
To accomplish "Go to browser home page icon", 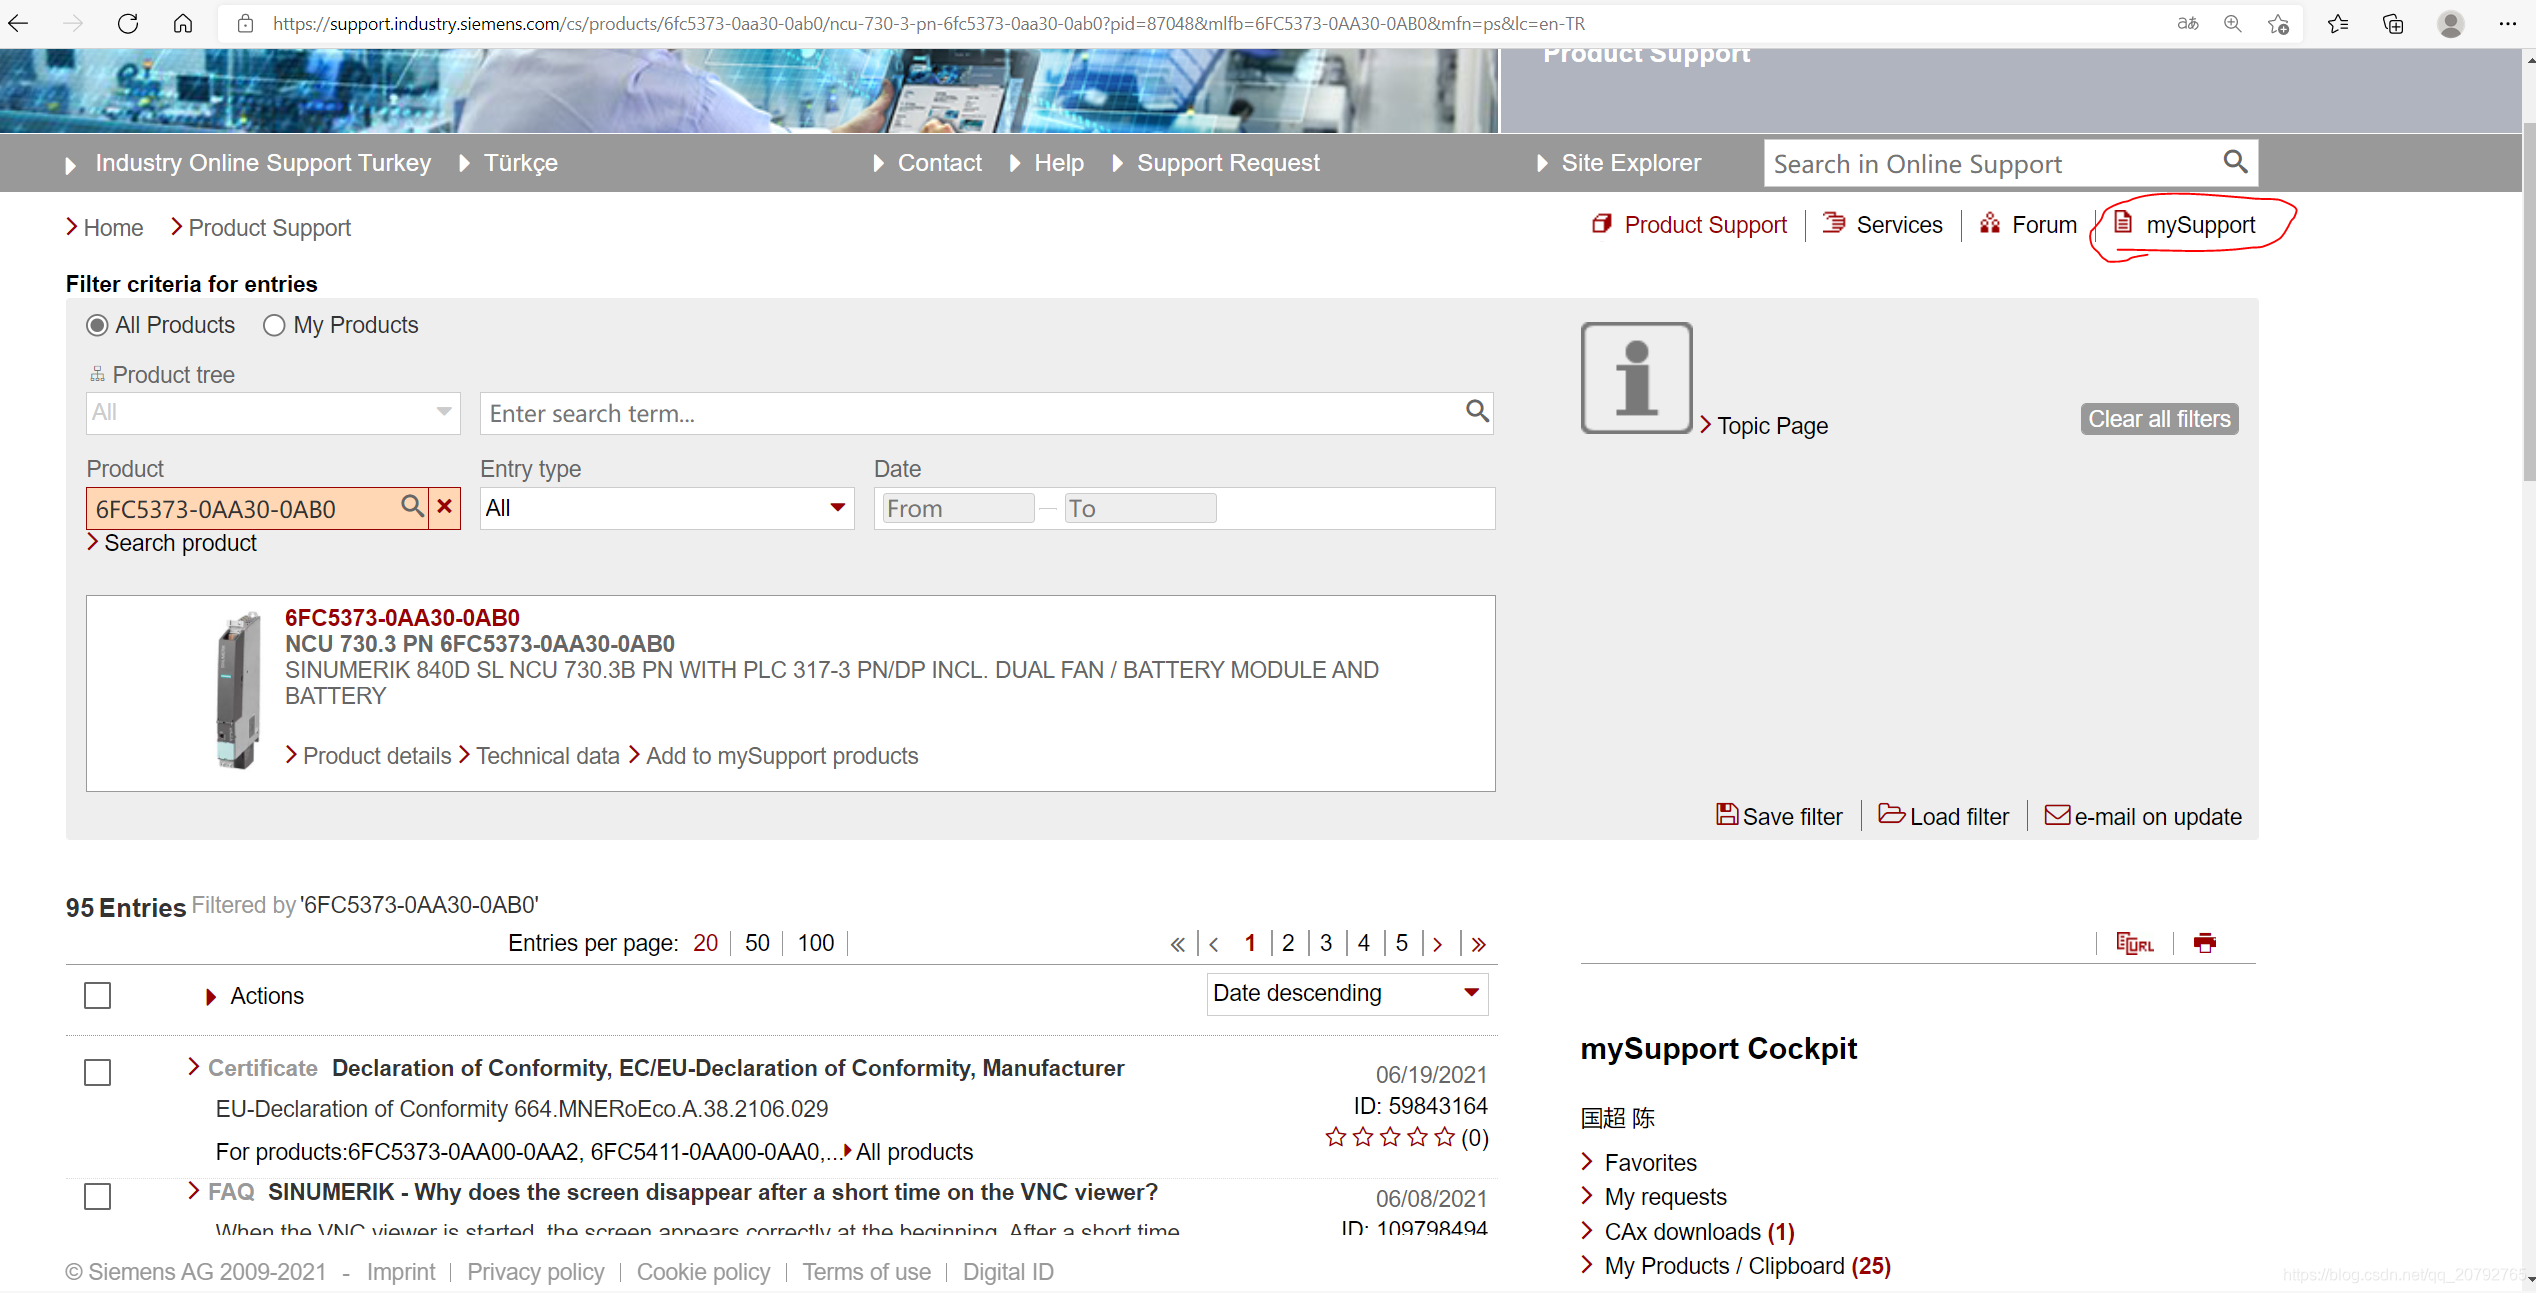I will tap(183, 24).
